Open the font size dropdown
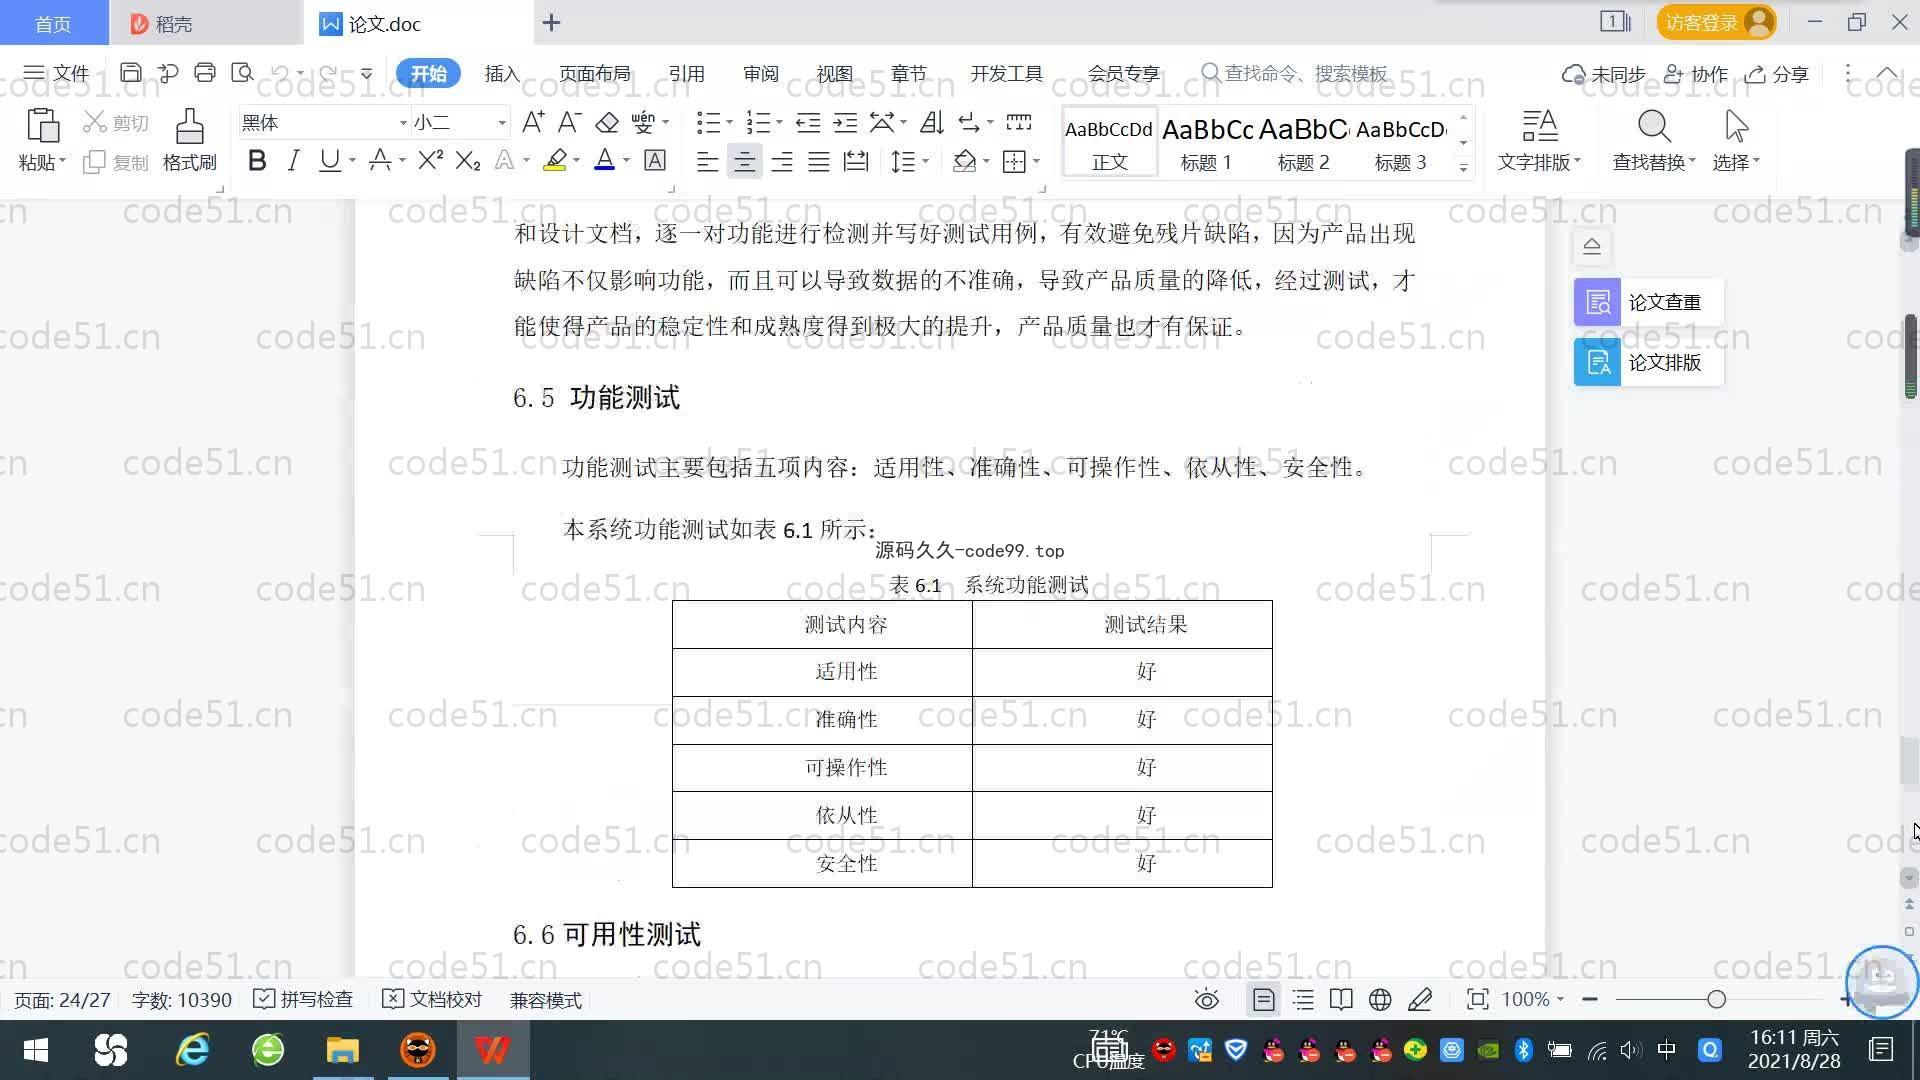This screenshot has width=1920, height=1080. (502, 123)
